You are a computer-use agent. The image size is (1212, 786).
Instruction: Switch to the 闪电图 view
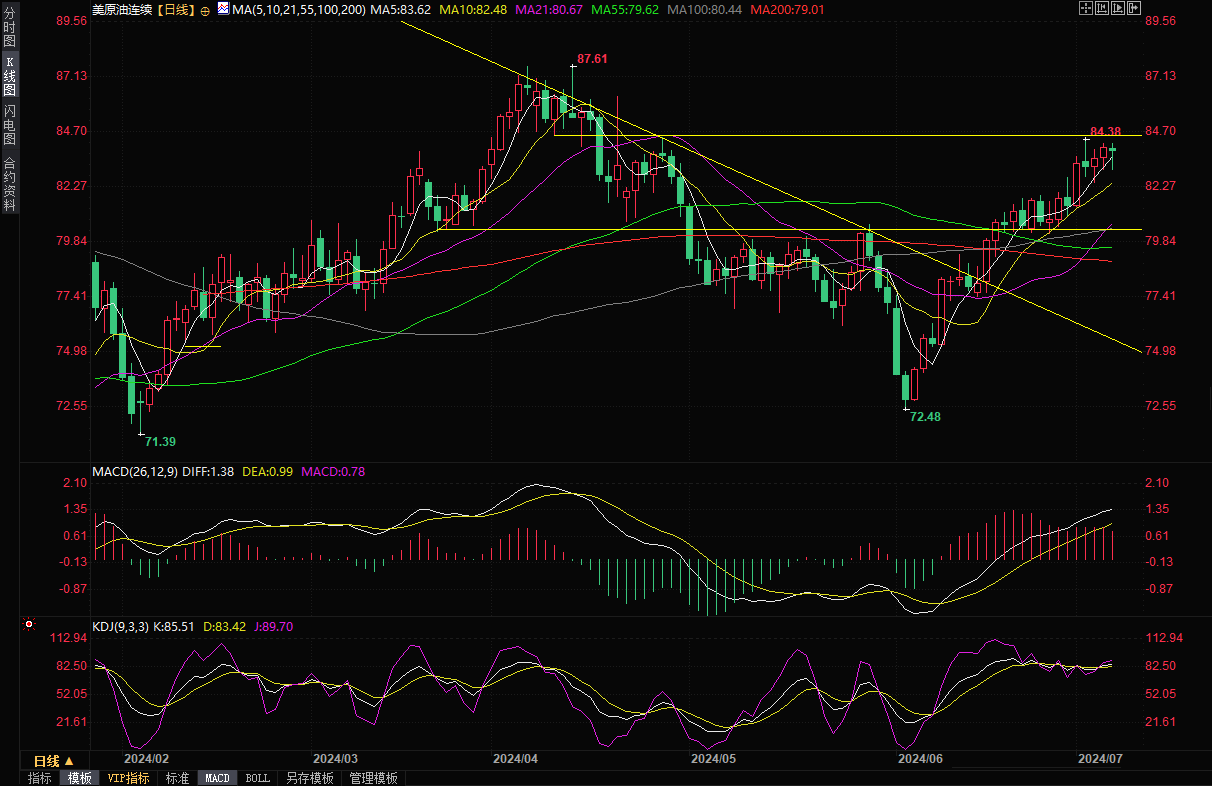[x=9, y=124]
